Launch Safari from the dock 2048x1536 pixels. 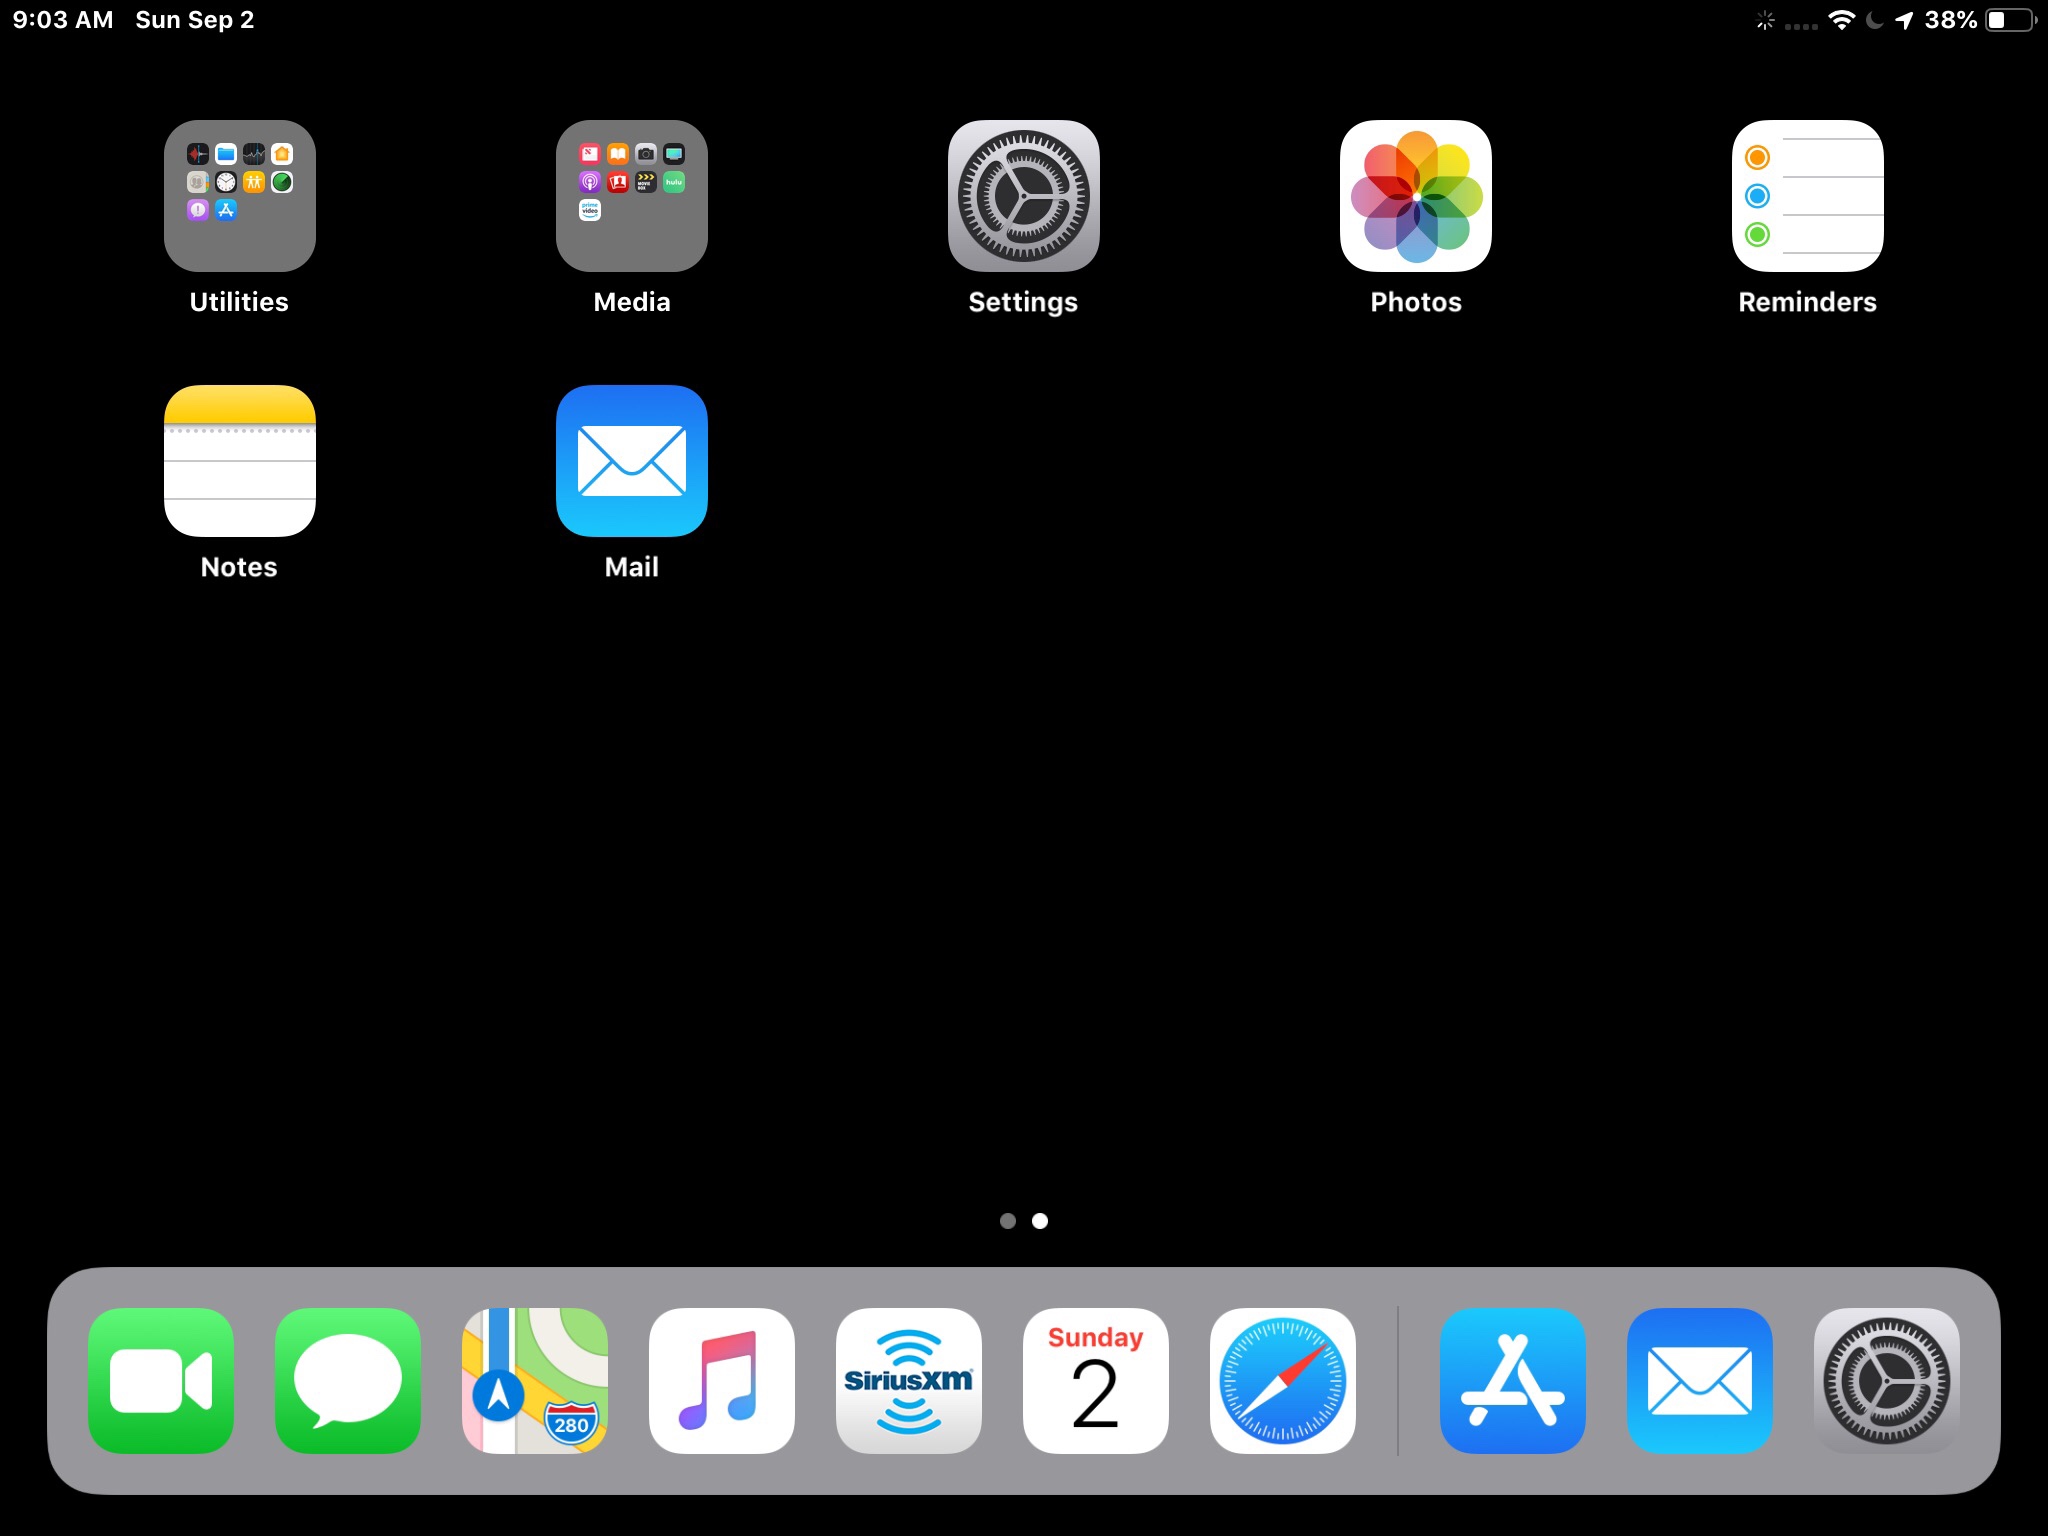tap(1283, 1381)
